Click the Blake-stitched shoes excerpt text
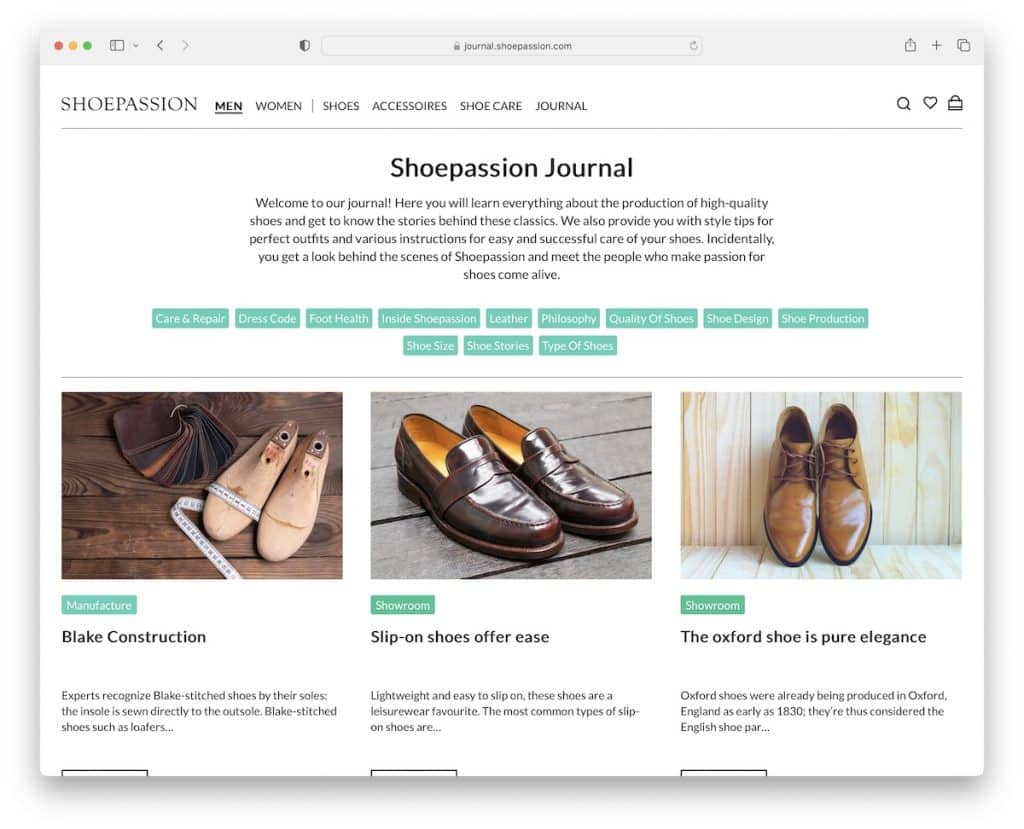 (199, 711)
